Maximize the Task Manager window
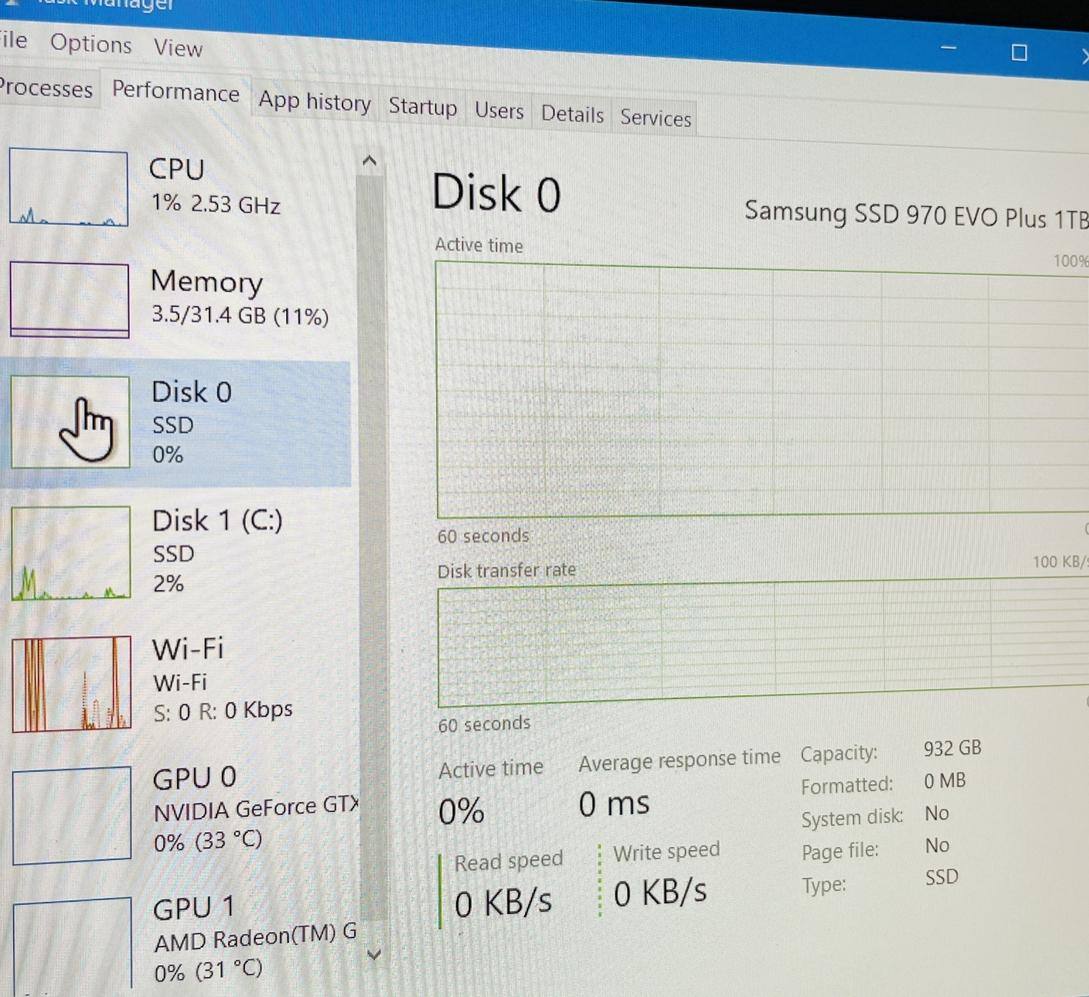1089x997 pixels. [x=1019, y=52]
